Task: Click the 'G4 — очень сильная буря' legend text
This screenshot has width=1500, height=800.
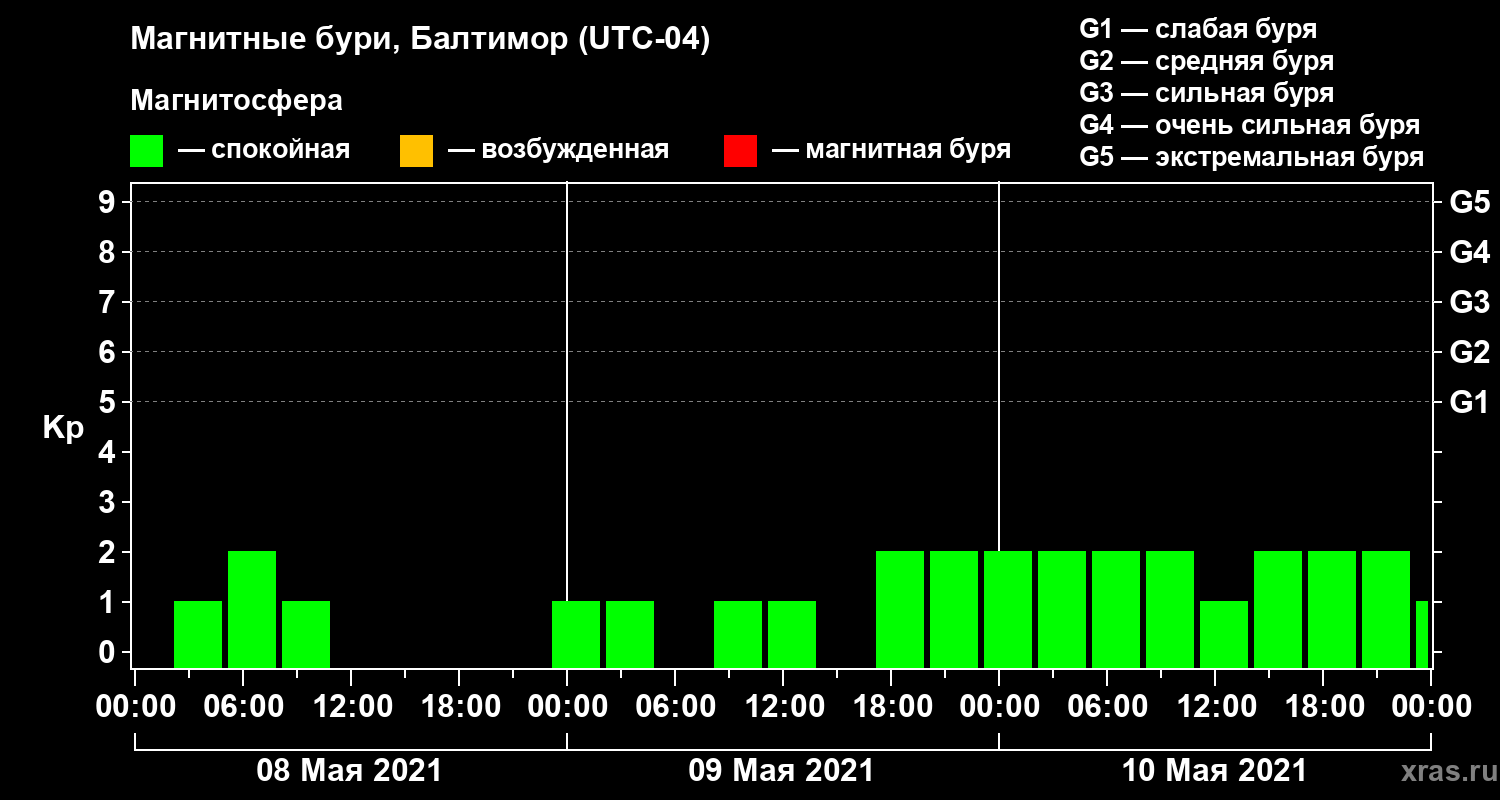Action: (x=1249, y=125)
